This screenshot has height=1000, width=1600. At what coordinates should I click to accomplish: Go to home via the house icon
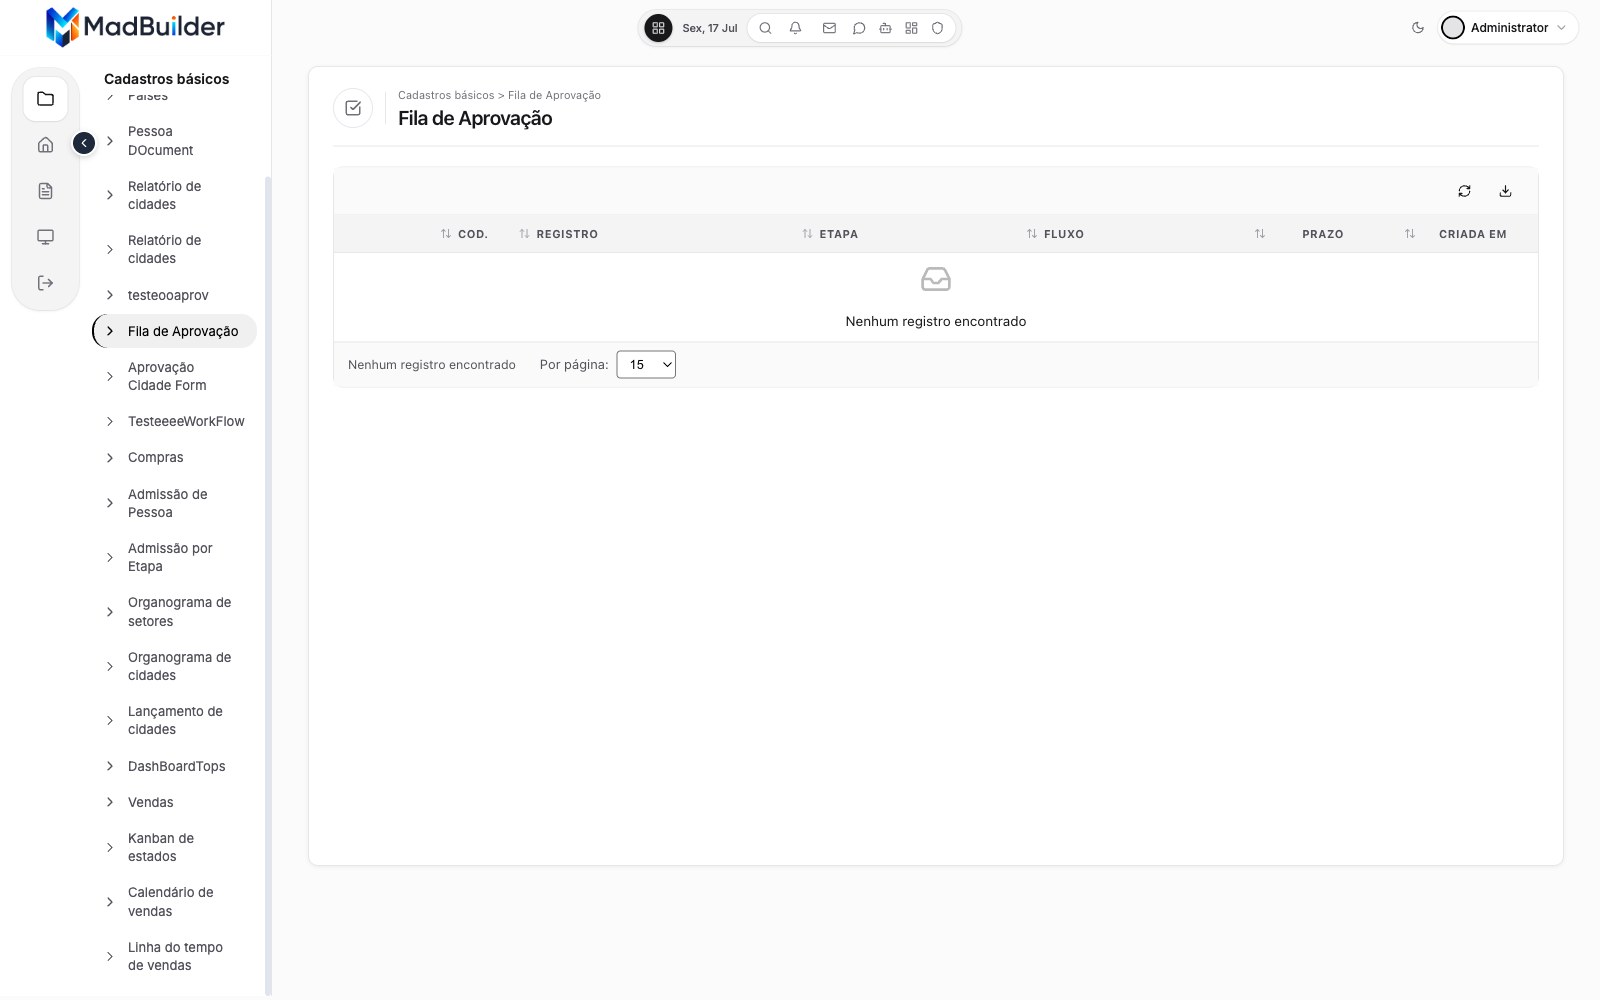(45, 145)
